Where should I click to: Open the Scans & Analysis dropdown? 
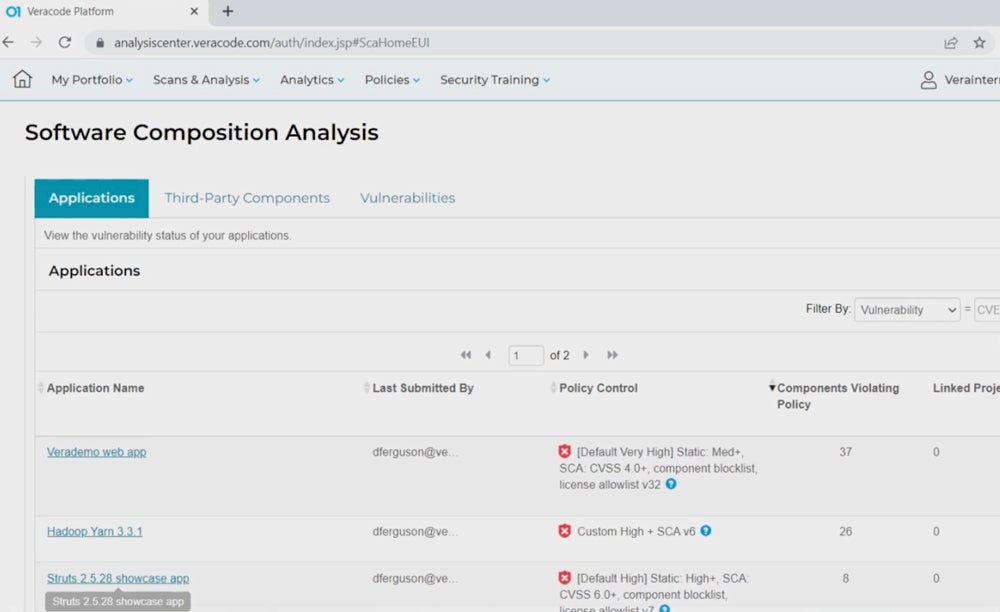coord(205,80)
